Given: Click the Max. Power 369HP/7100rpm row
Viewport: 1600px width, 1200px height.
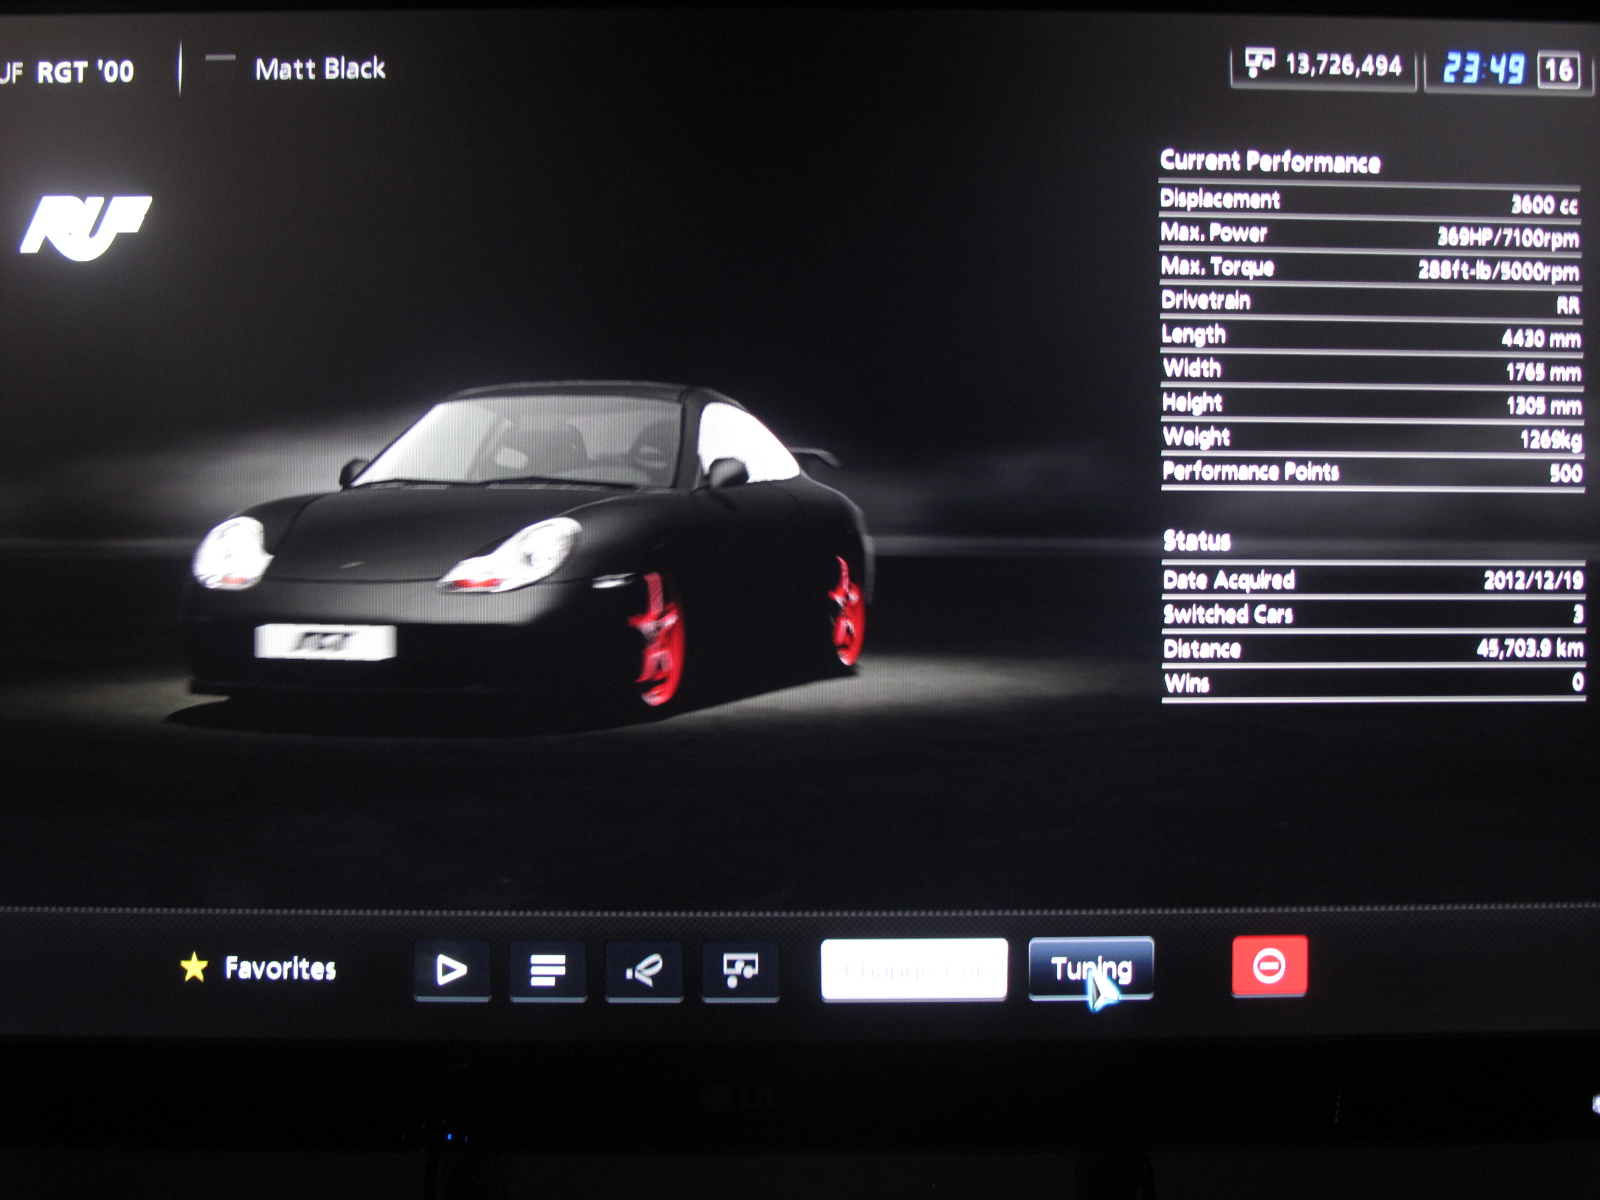Looking at the screenshot, I should tap(1370, 235).
